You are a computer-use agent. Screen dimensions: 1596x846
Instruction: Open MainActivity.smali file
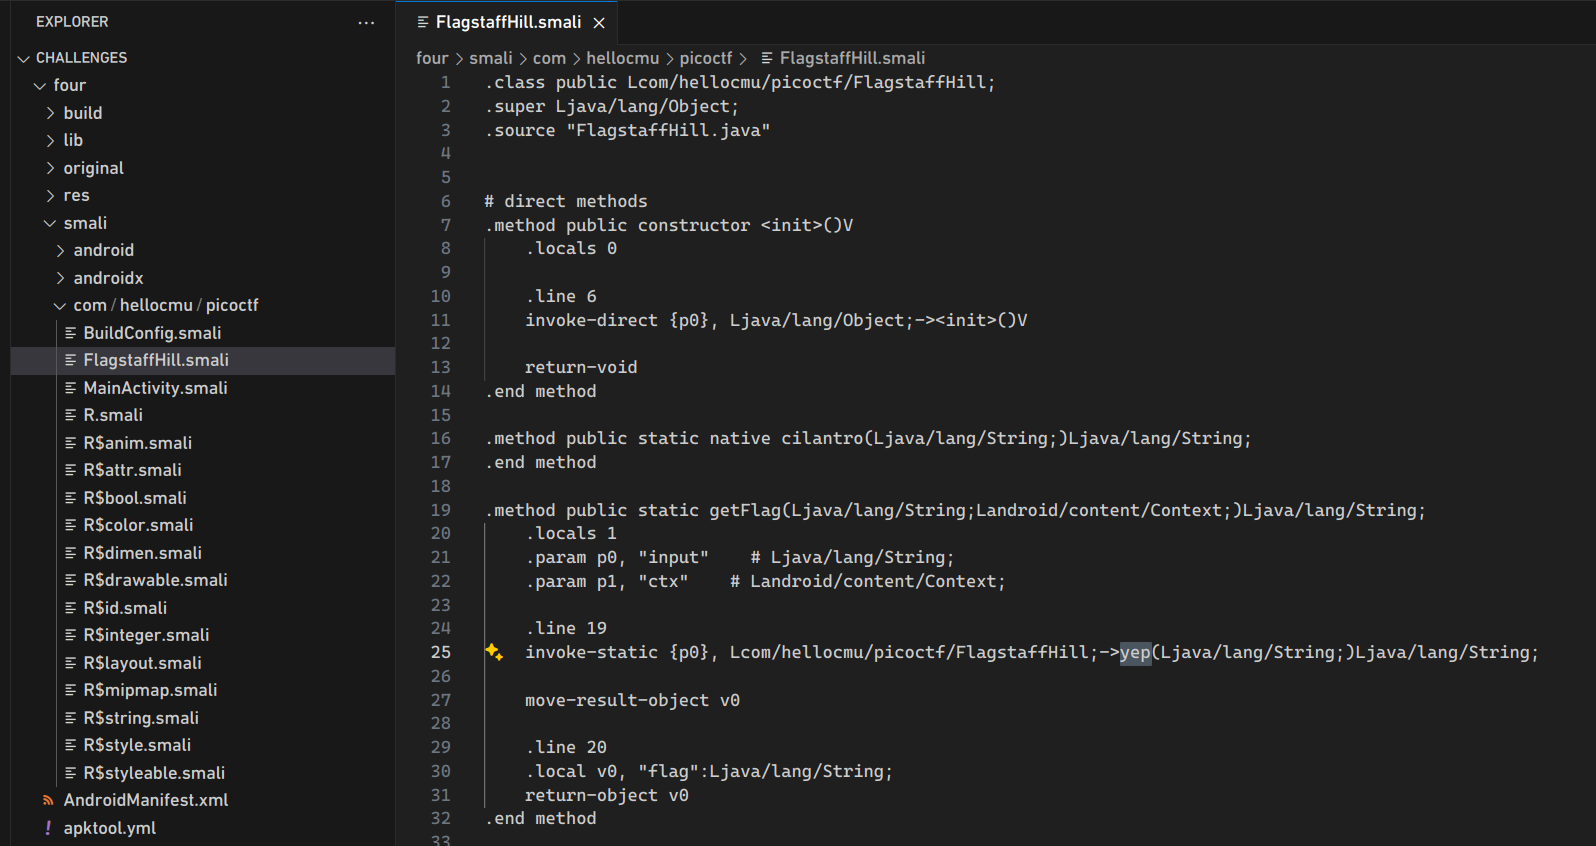pos(203,388)
